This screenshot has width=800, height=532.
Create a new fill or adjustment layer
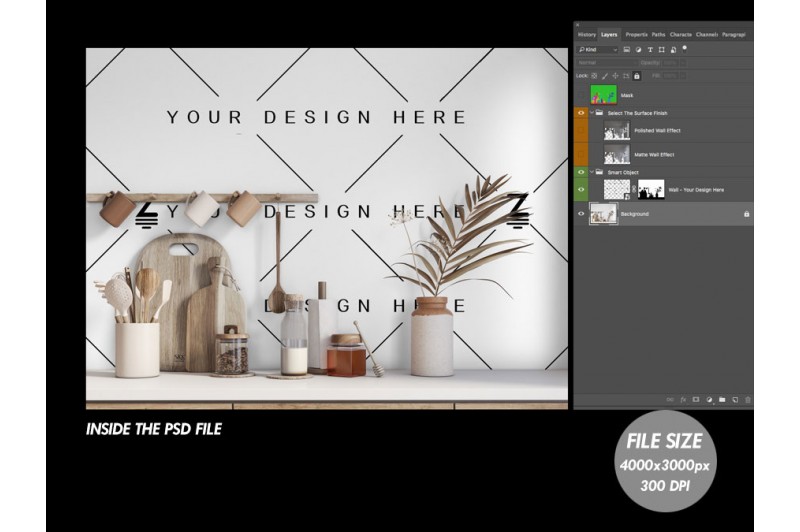(x=709, y=400)
